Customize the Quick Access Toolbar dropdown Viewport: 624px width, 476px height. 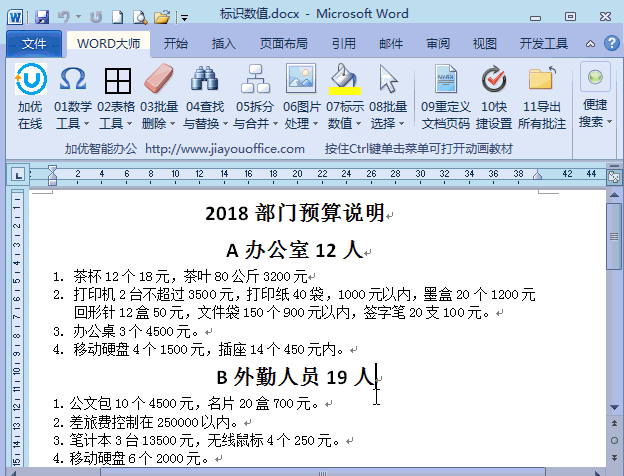(184, 18)
